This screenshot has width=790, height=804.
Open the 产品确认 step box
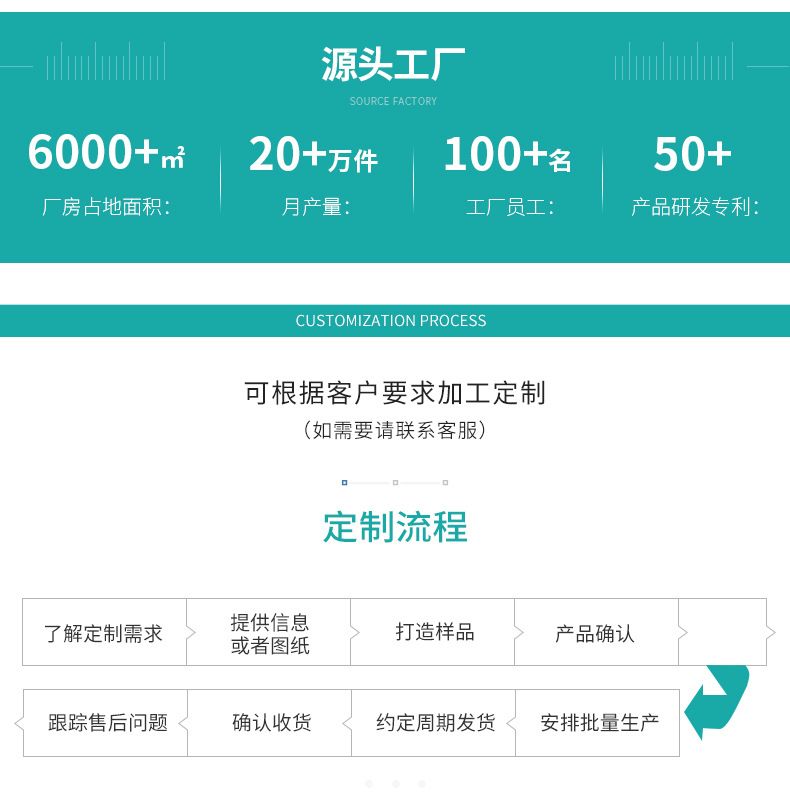pos(595,633)
